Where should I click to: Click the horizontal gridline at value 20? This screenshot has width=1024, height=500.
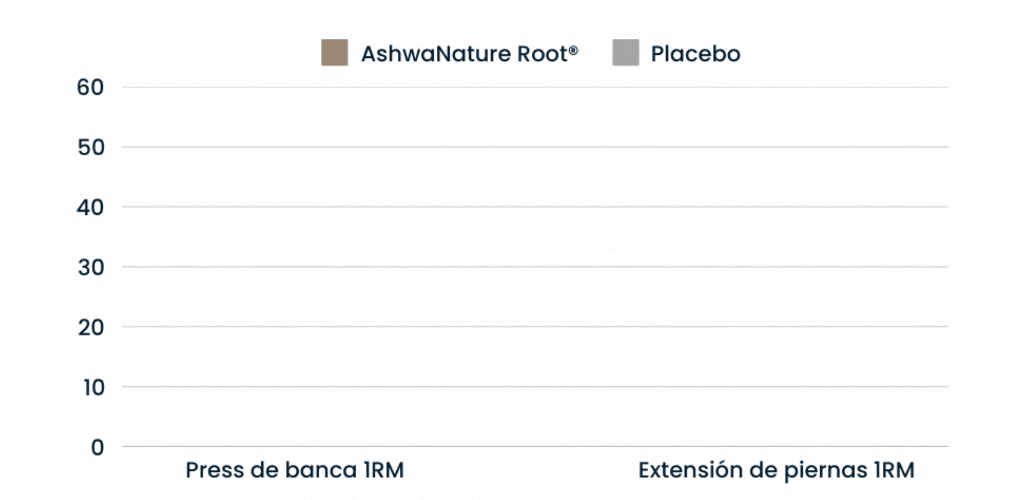535,327
